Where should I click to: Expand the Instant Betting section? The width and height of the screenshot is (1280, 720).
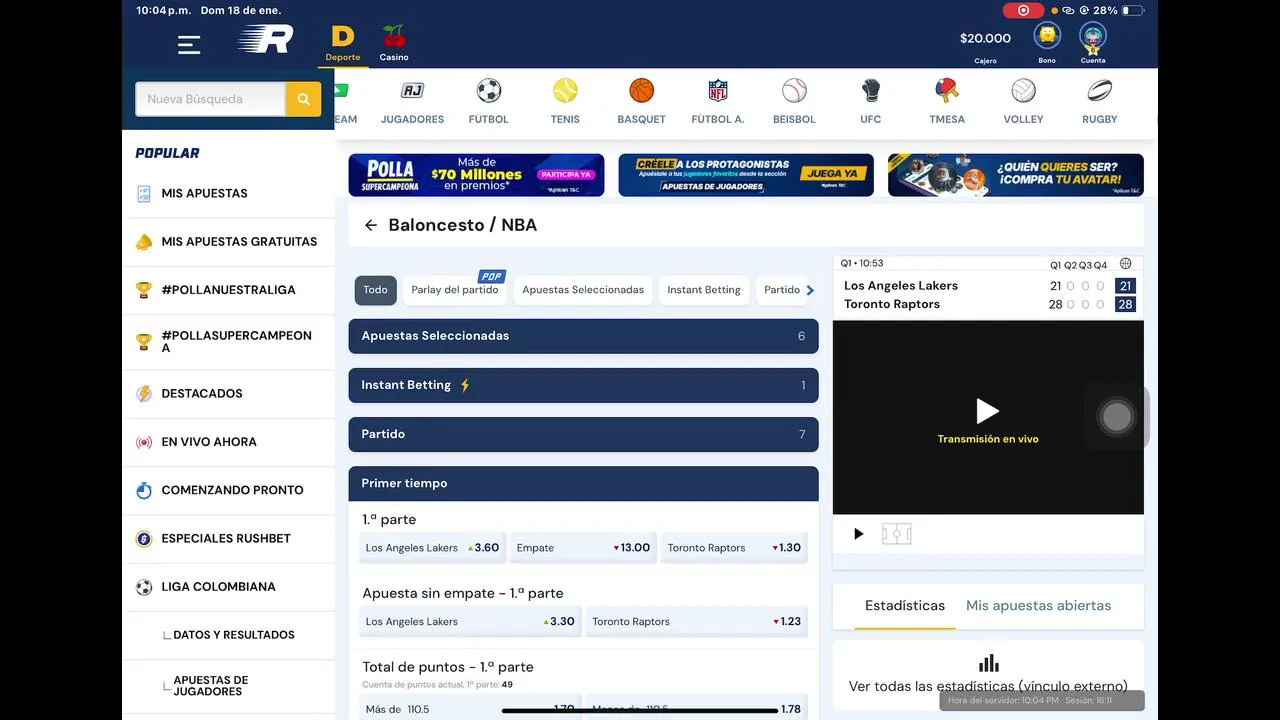coord(583,385)
